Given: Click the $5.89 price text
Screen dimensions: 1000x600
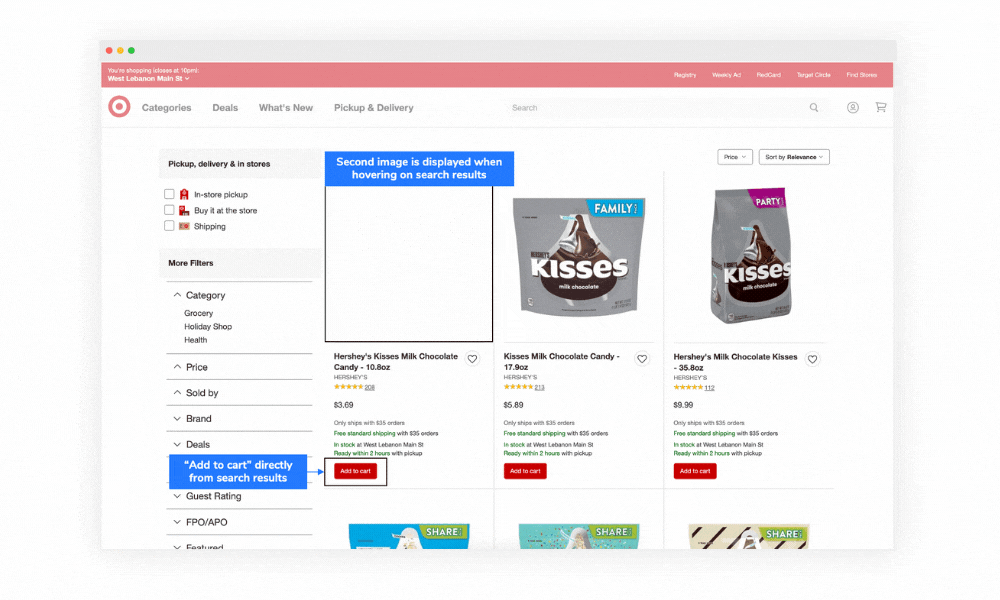Looking at the screenshot, I should tap(513, 405).
